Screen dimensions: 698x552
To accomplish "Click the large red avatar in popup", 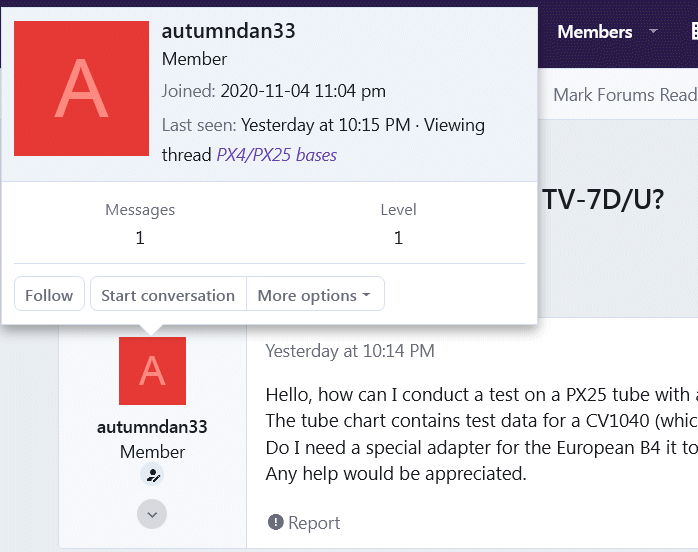I will click(x=81, y=89).
